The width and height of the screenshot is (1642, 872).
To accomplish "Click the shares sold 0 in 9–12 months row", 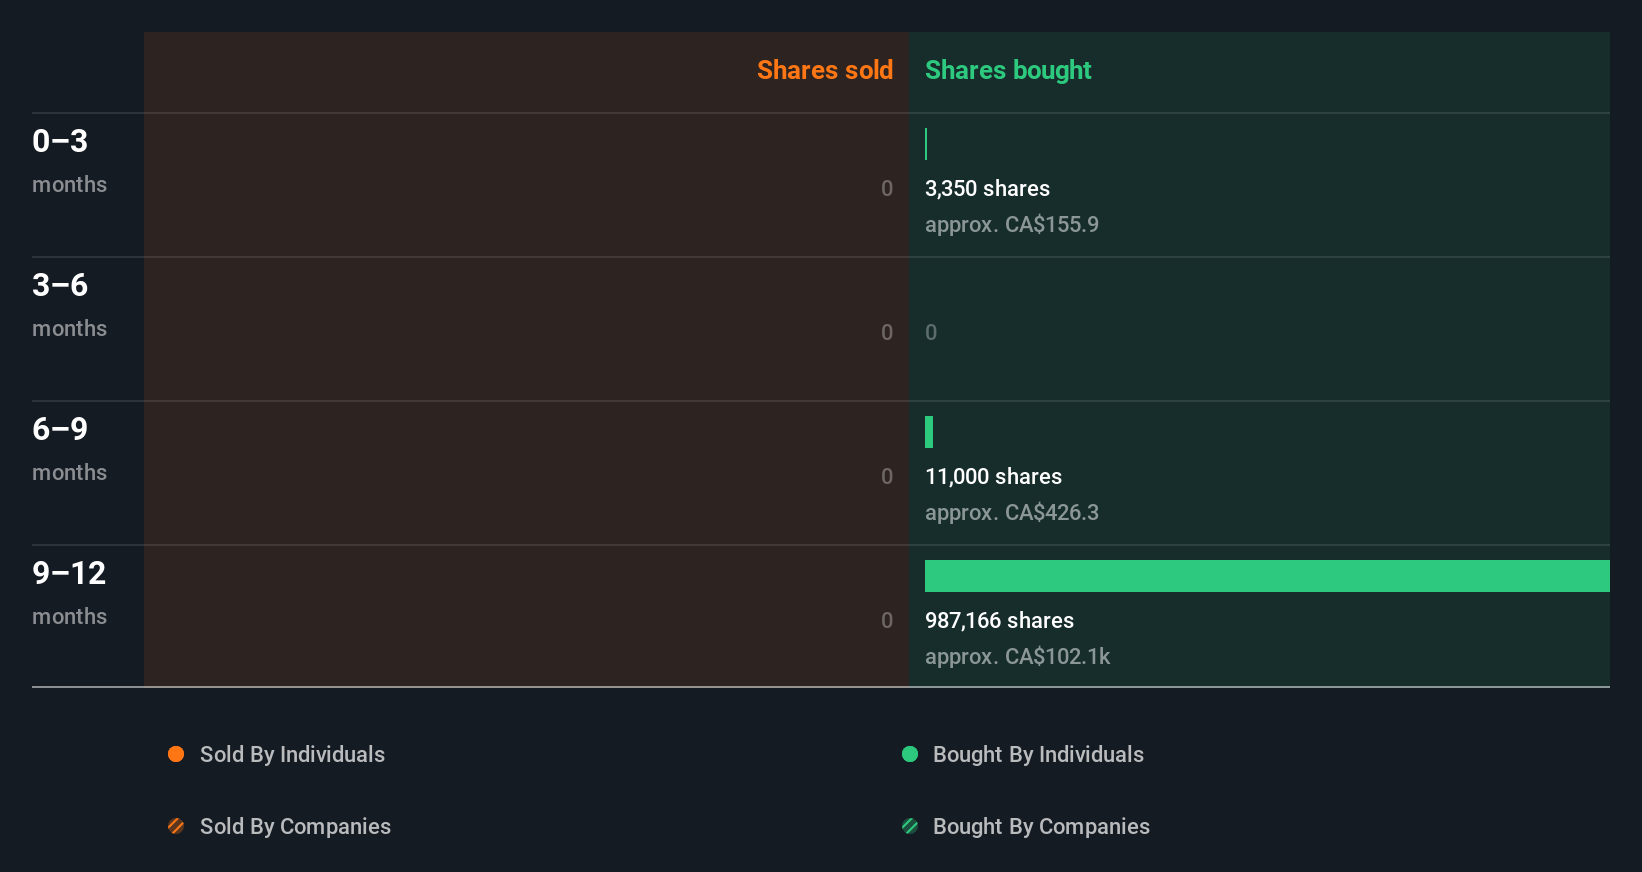I will pos(887,620).
